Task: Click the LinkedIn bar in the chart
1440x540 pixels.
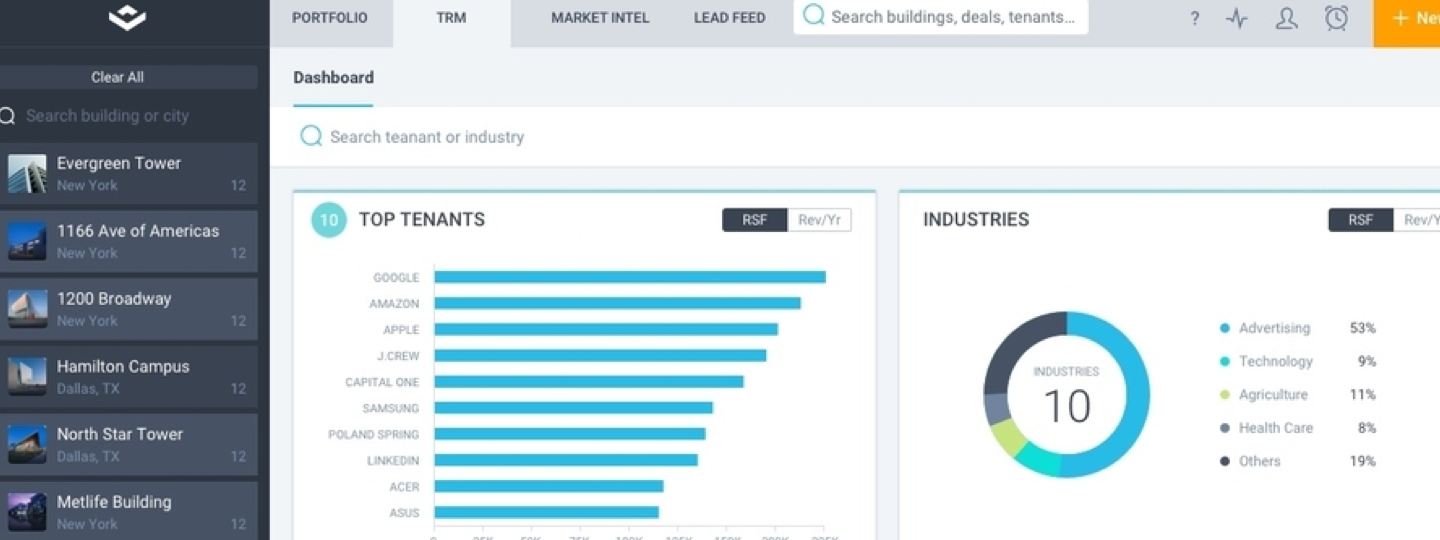Action: pyautogui.click(x=566, y=460)
